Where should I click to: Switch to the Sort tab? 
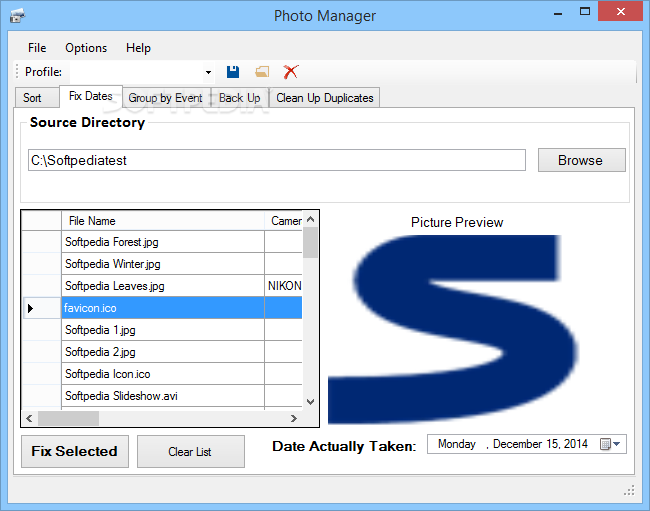37,98
